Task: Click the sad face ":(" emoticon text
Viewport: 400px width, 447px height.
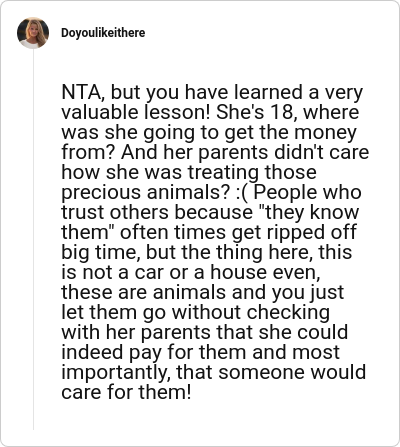Action: click(242, 192)
